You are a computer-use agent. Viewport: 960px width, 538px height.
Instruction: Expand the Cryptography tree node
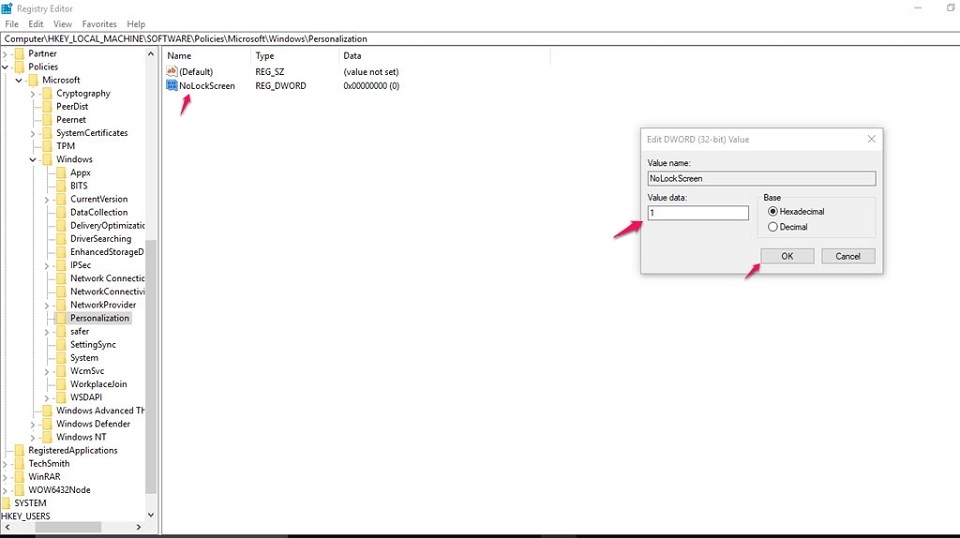click(x=33, y=94)
